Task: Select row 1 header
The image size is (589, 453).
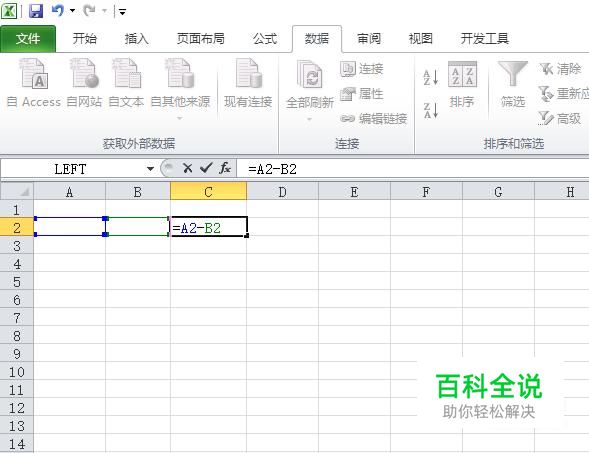Action: click(17, 209)
